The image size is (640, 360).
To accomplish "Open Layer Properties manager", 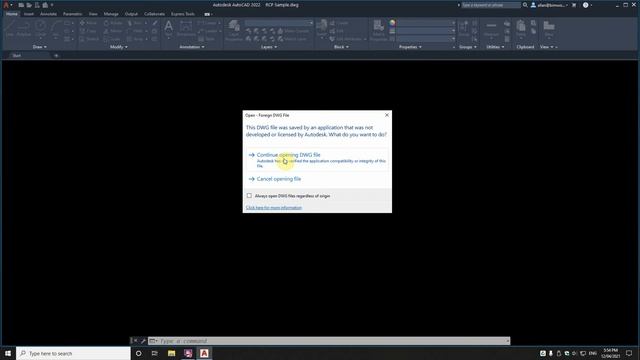I will 234,30.
